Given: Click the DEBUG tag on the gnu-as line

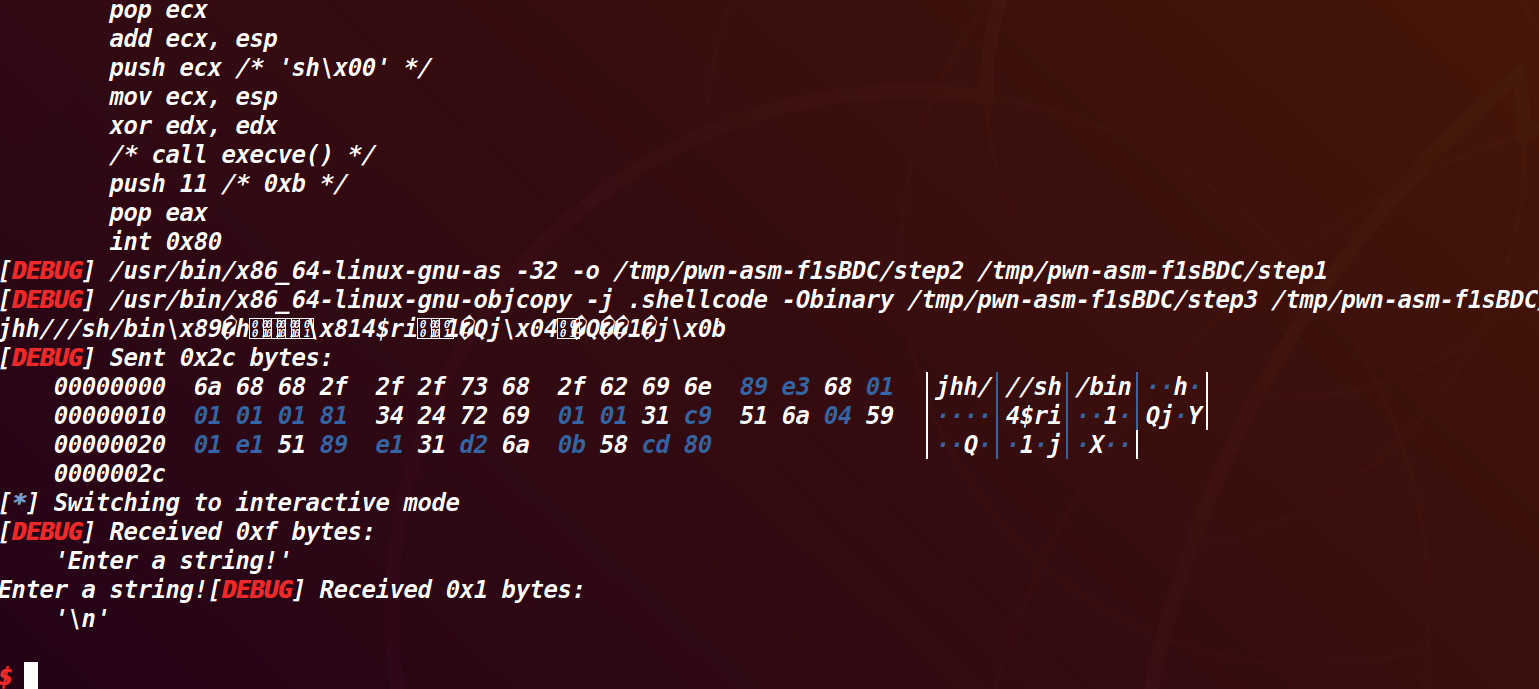Looking at the screenshot, I should [46, 271].
